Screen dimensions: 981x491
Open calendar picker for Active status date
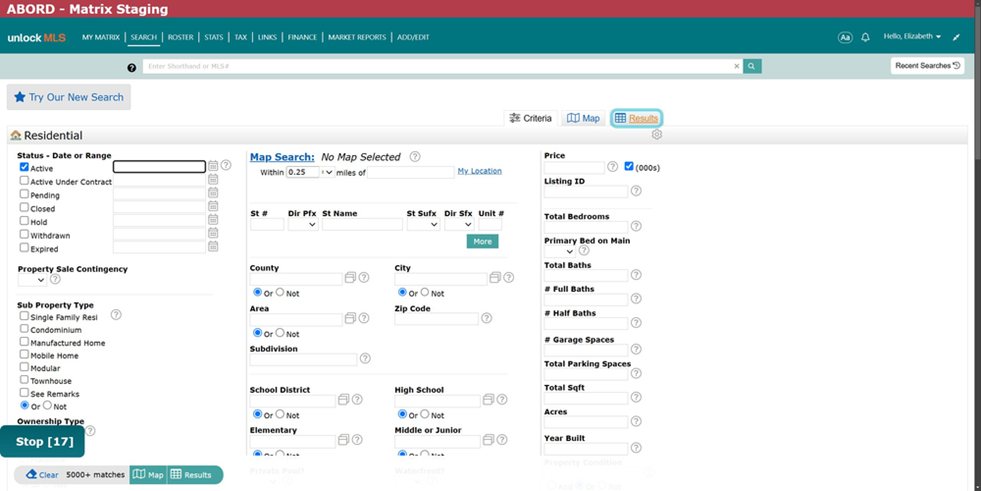[x=213, y=166]
